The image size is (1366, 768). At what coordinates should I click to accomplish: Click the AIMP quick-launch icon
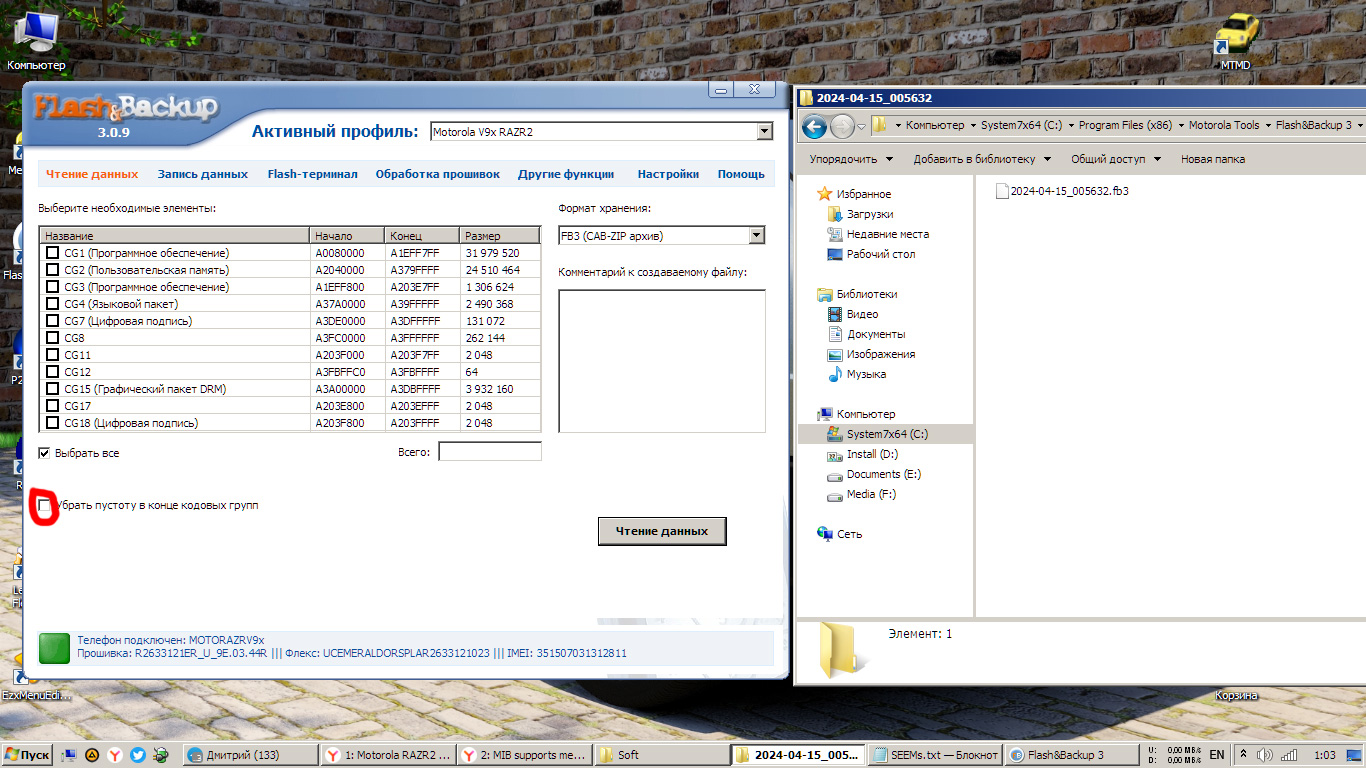pyautogui.click(x=92, y=755)
